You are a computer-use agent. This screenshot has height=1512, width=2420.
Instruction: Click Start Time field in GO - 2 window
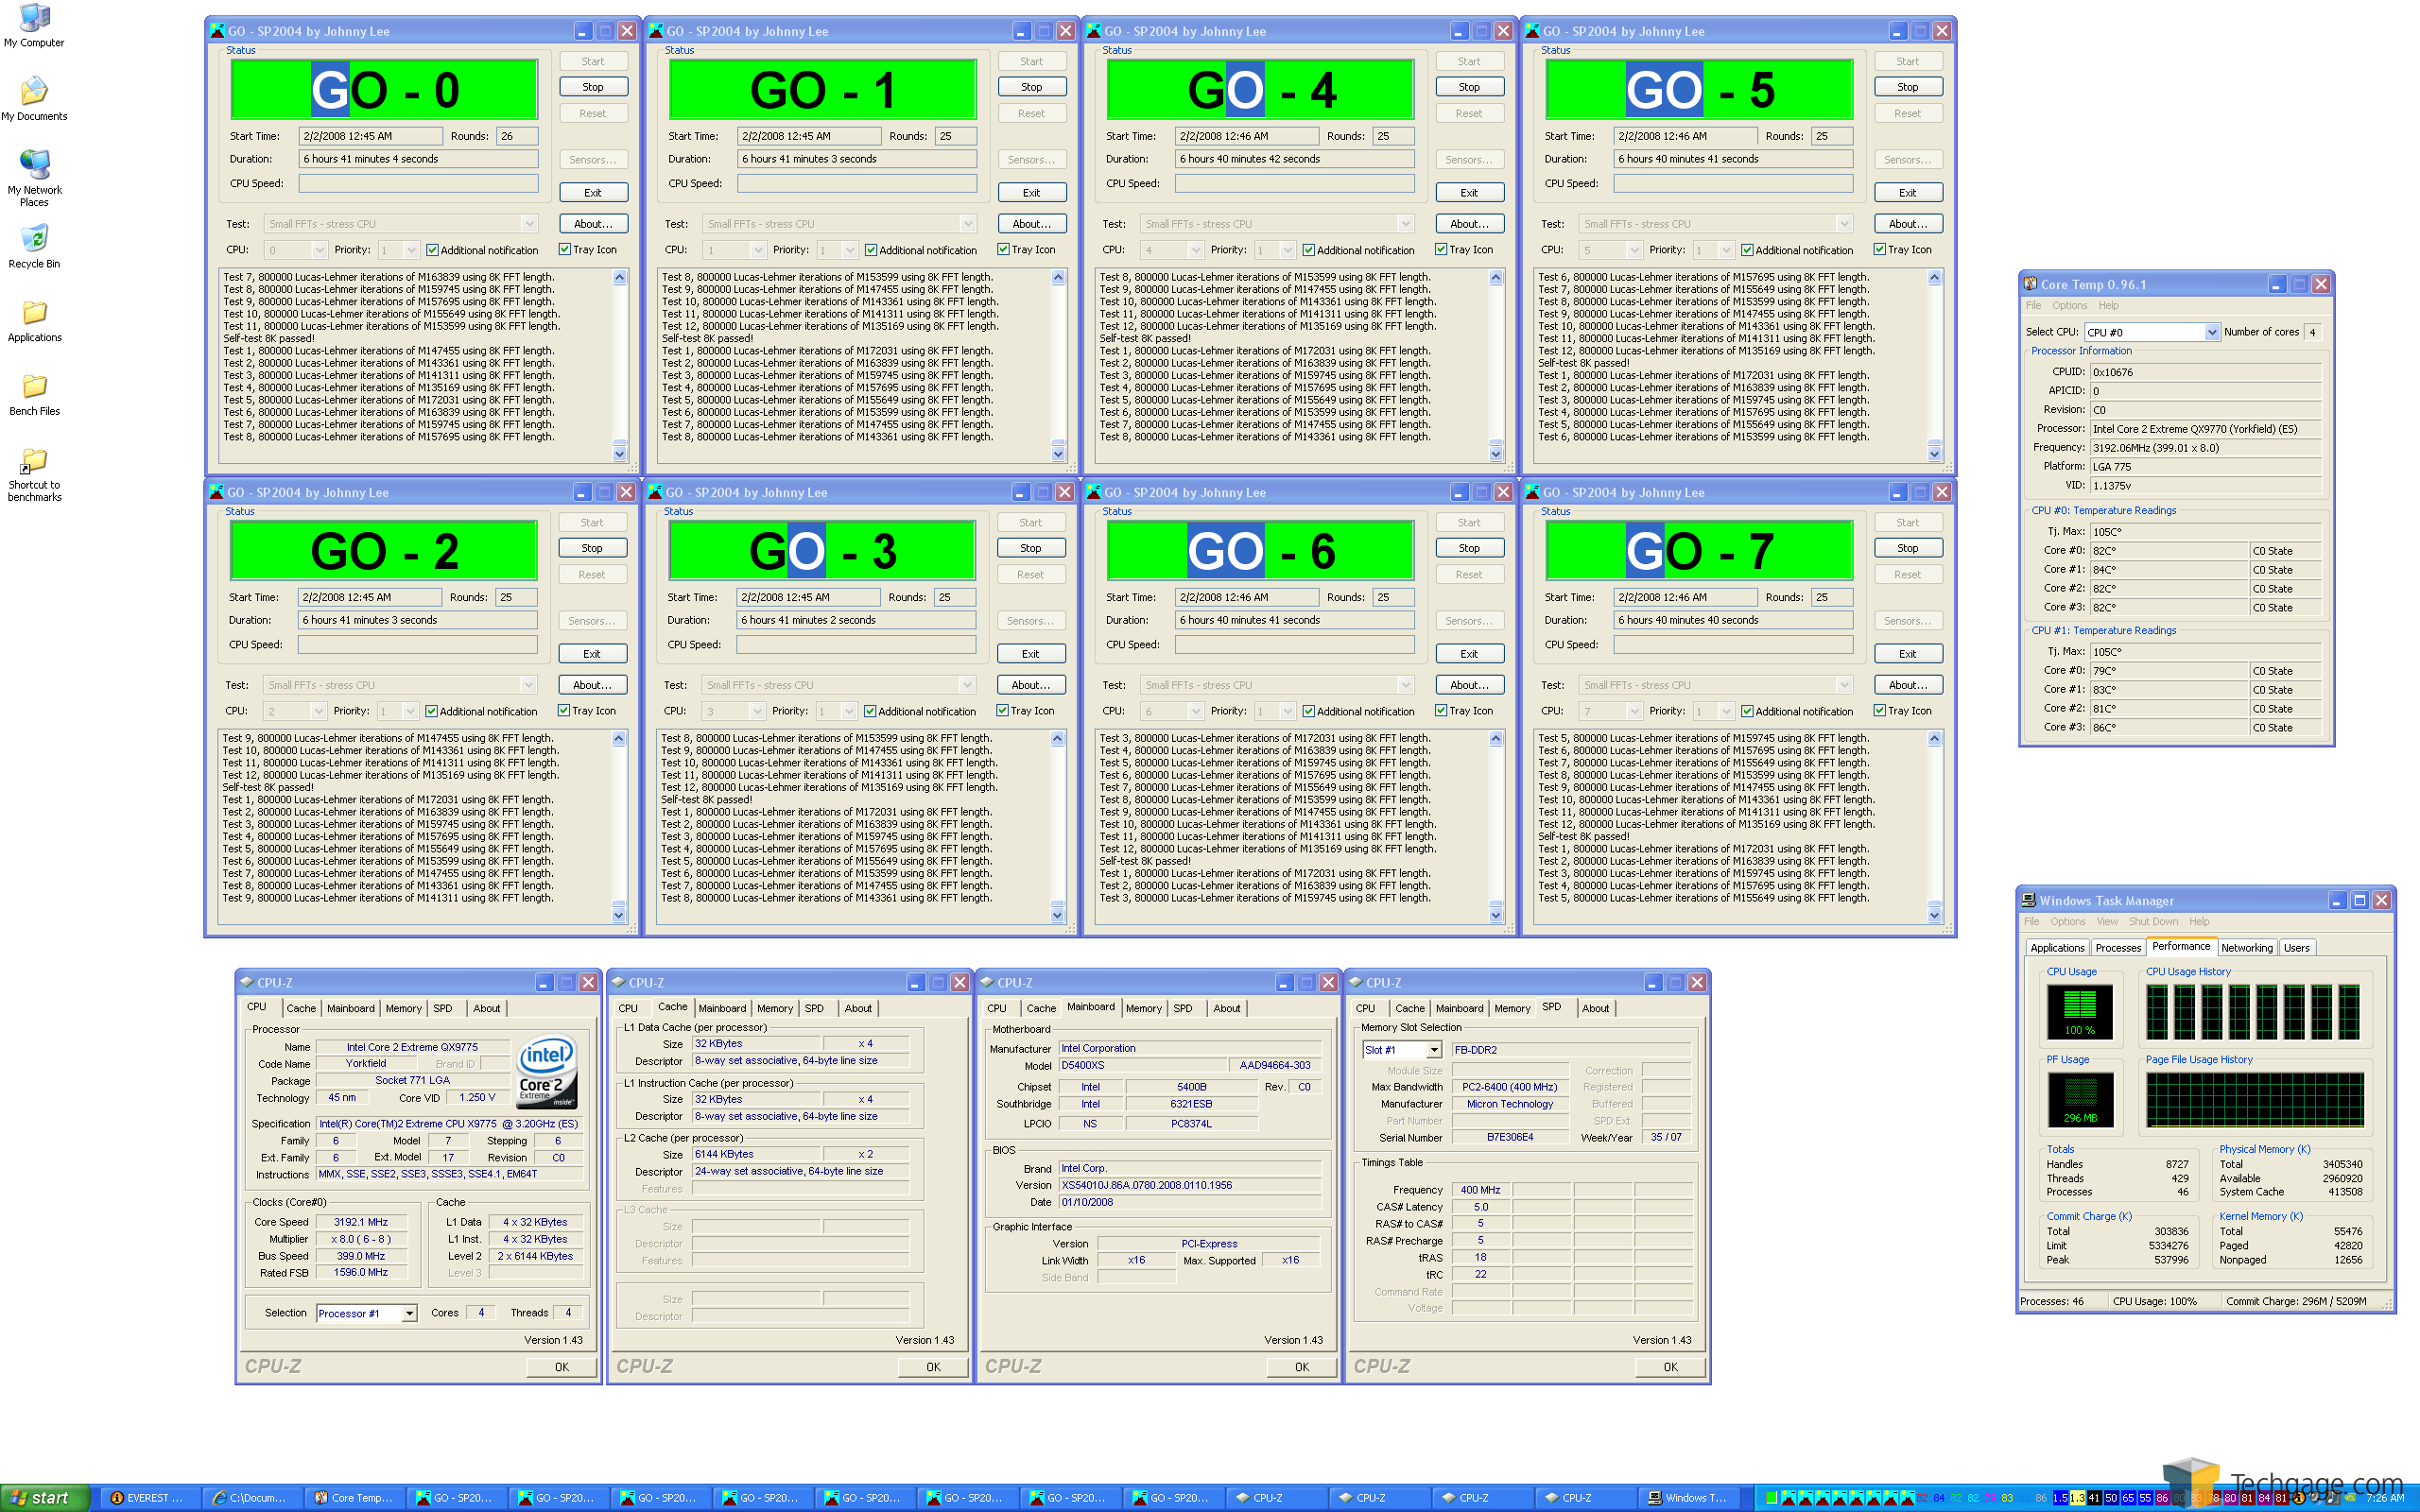tap(370, 597)
